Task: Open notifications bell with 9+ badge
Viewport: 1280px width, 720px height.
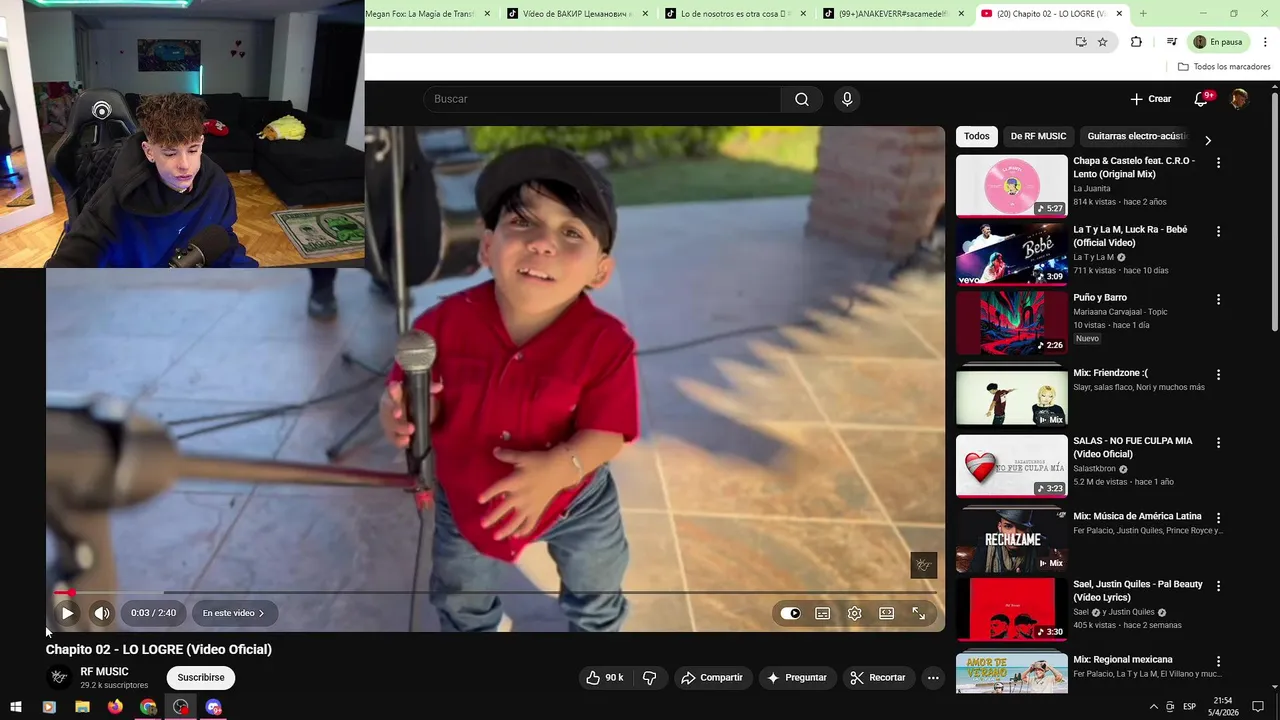Action: point(1202,99)
